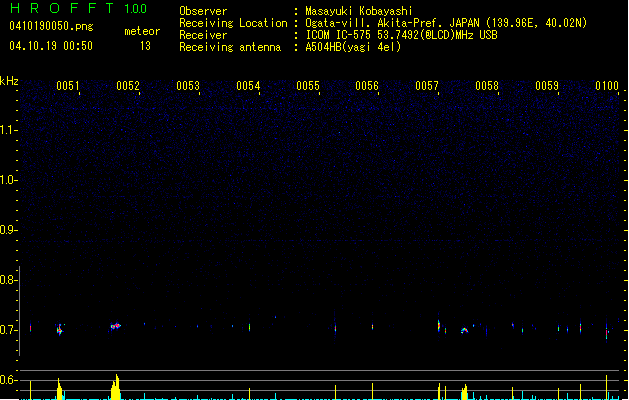Viewport: 629px width, 400px height.
Task: Click the HROFFT 1.0.0 title text
Action: pos(78,8)
